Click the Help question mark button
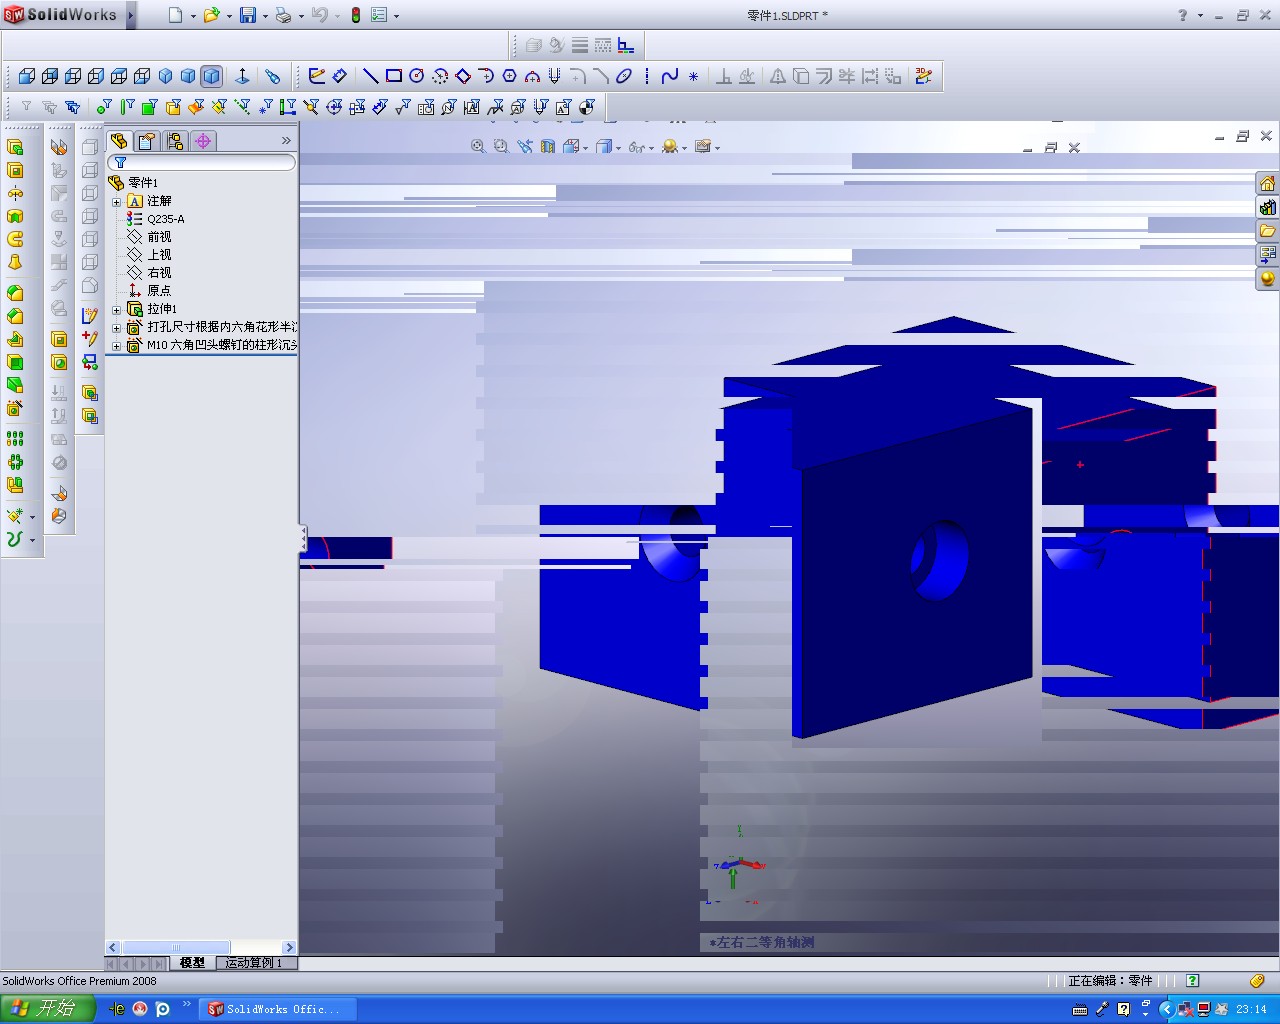Image resolution: width=1280 pixels, height=1024 pixels. [x=1182, y=15]
